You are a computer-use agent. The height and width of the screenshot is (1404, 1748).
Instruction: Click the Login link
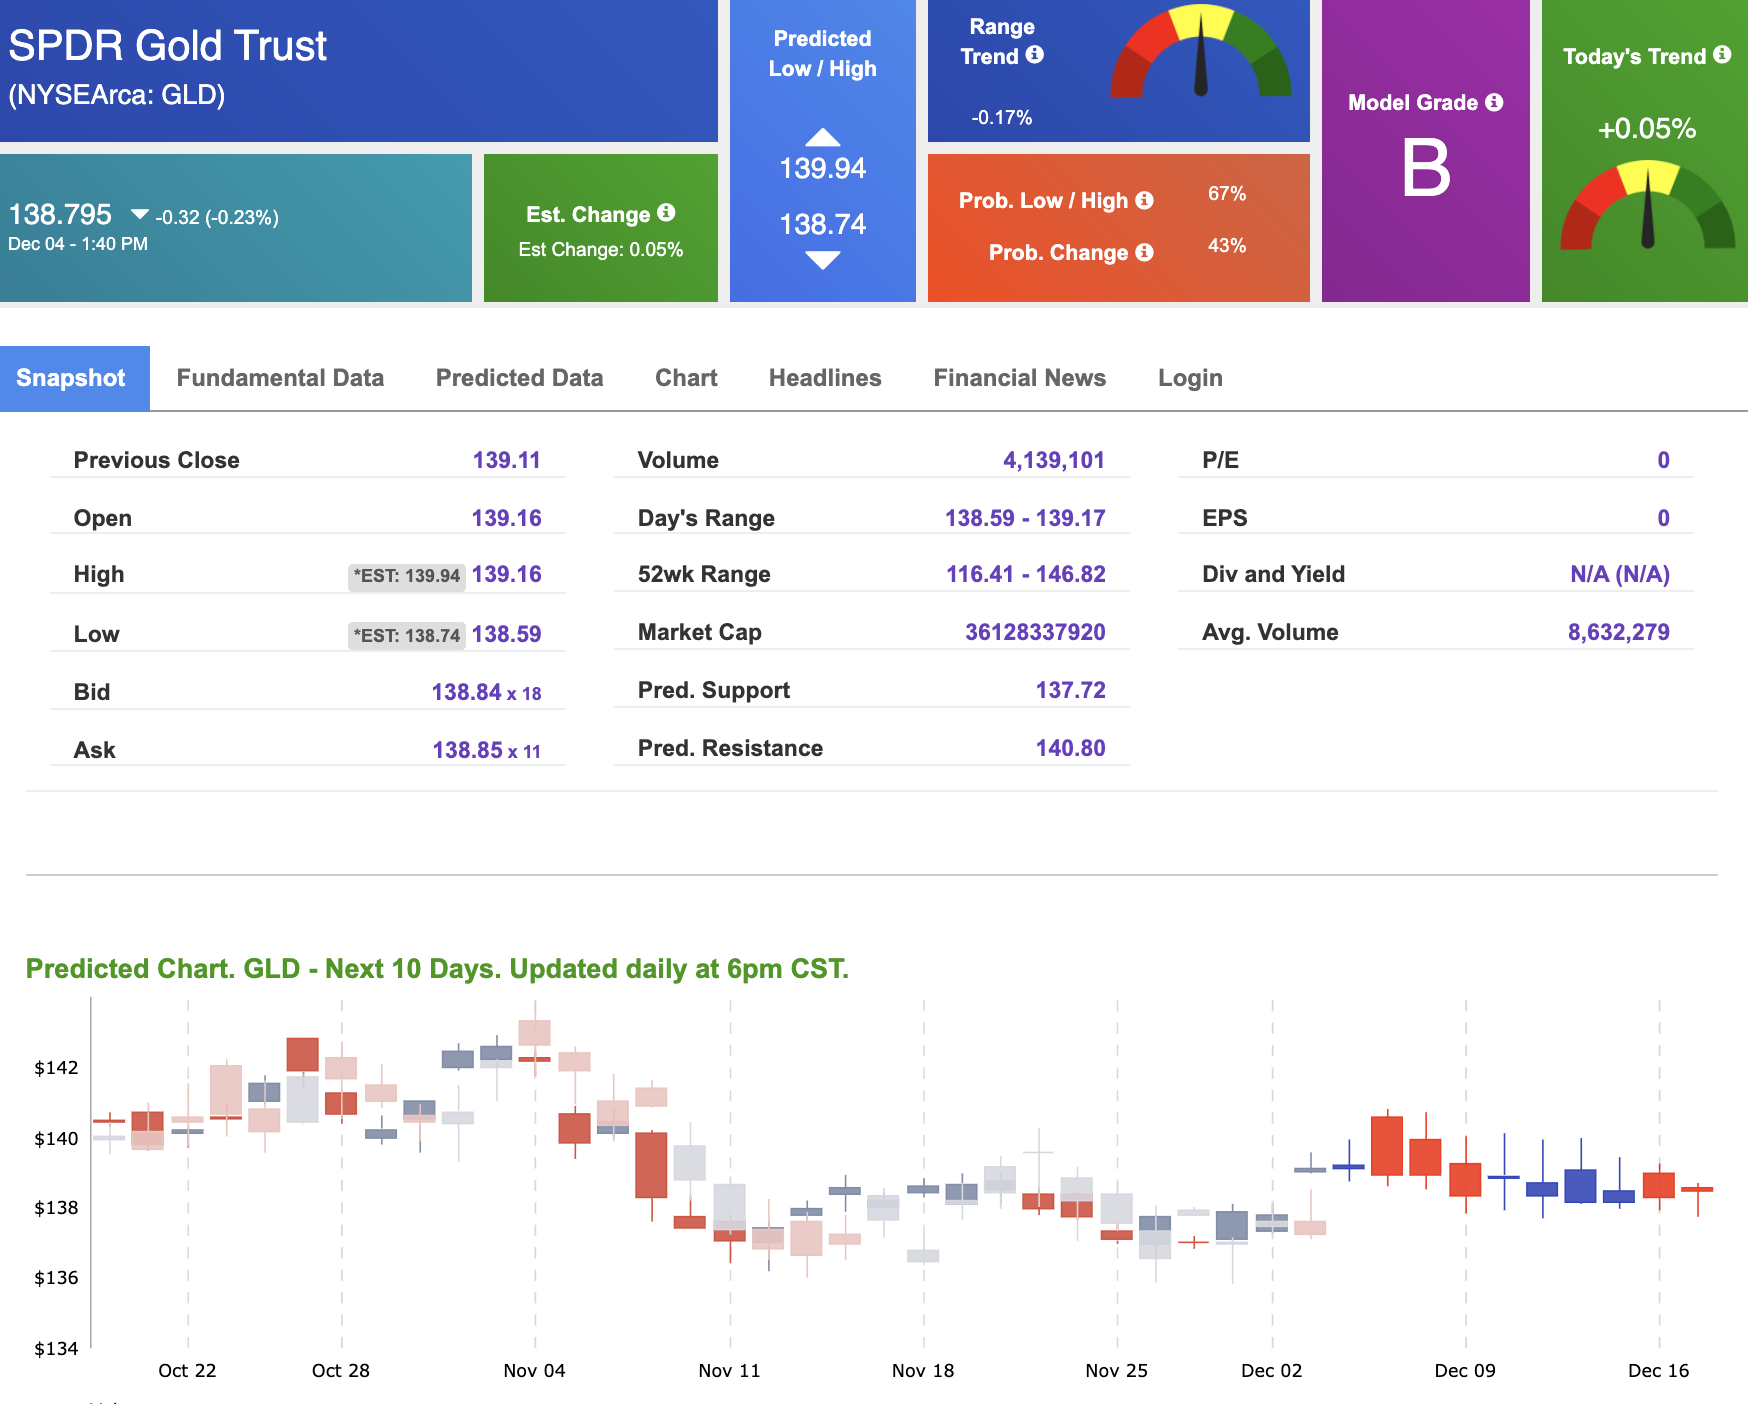pos(1190,378)
